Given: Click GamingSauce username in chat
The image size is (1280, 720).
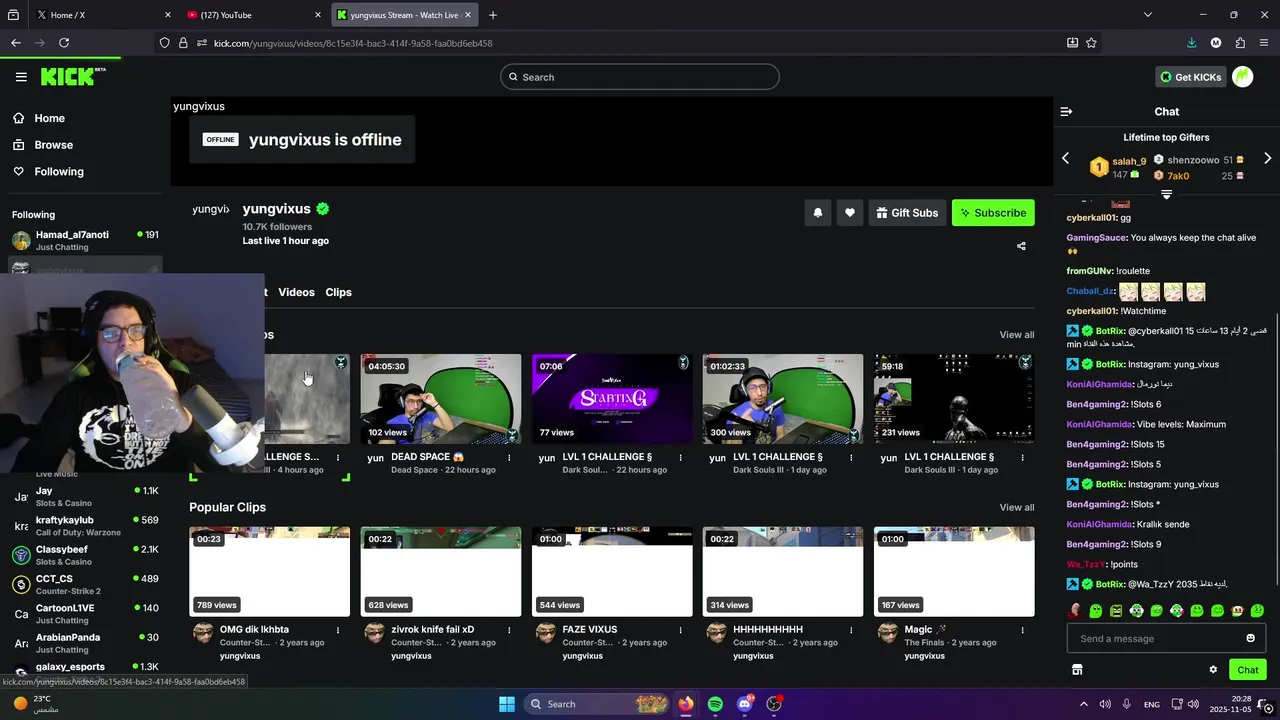Looking at the screenshot, I should click(1096, 238).
